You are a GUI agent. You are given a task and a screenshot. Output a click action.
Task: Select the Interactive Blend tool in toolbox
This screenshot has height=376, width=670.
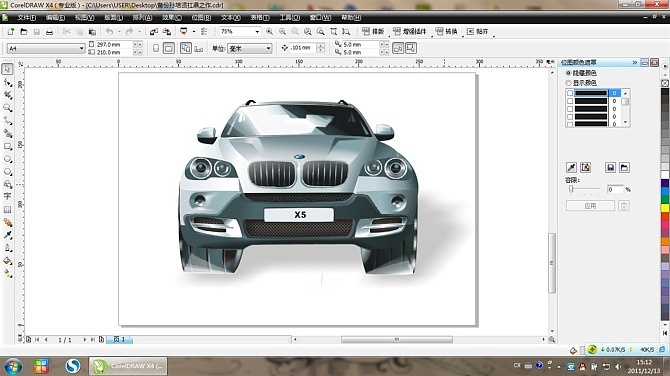tap(7, 222)
